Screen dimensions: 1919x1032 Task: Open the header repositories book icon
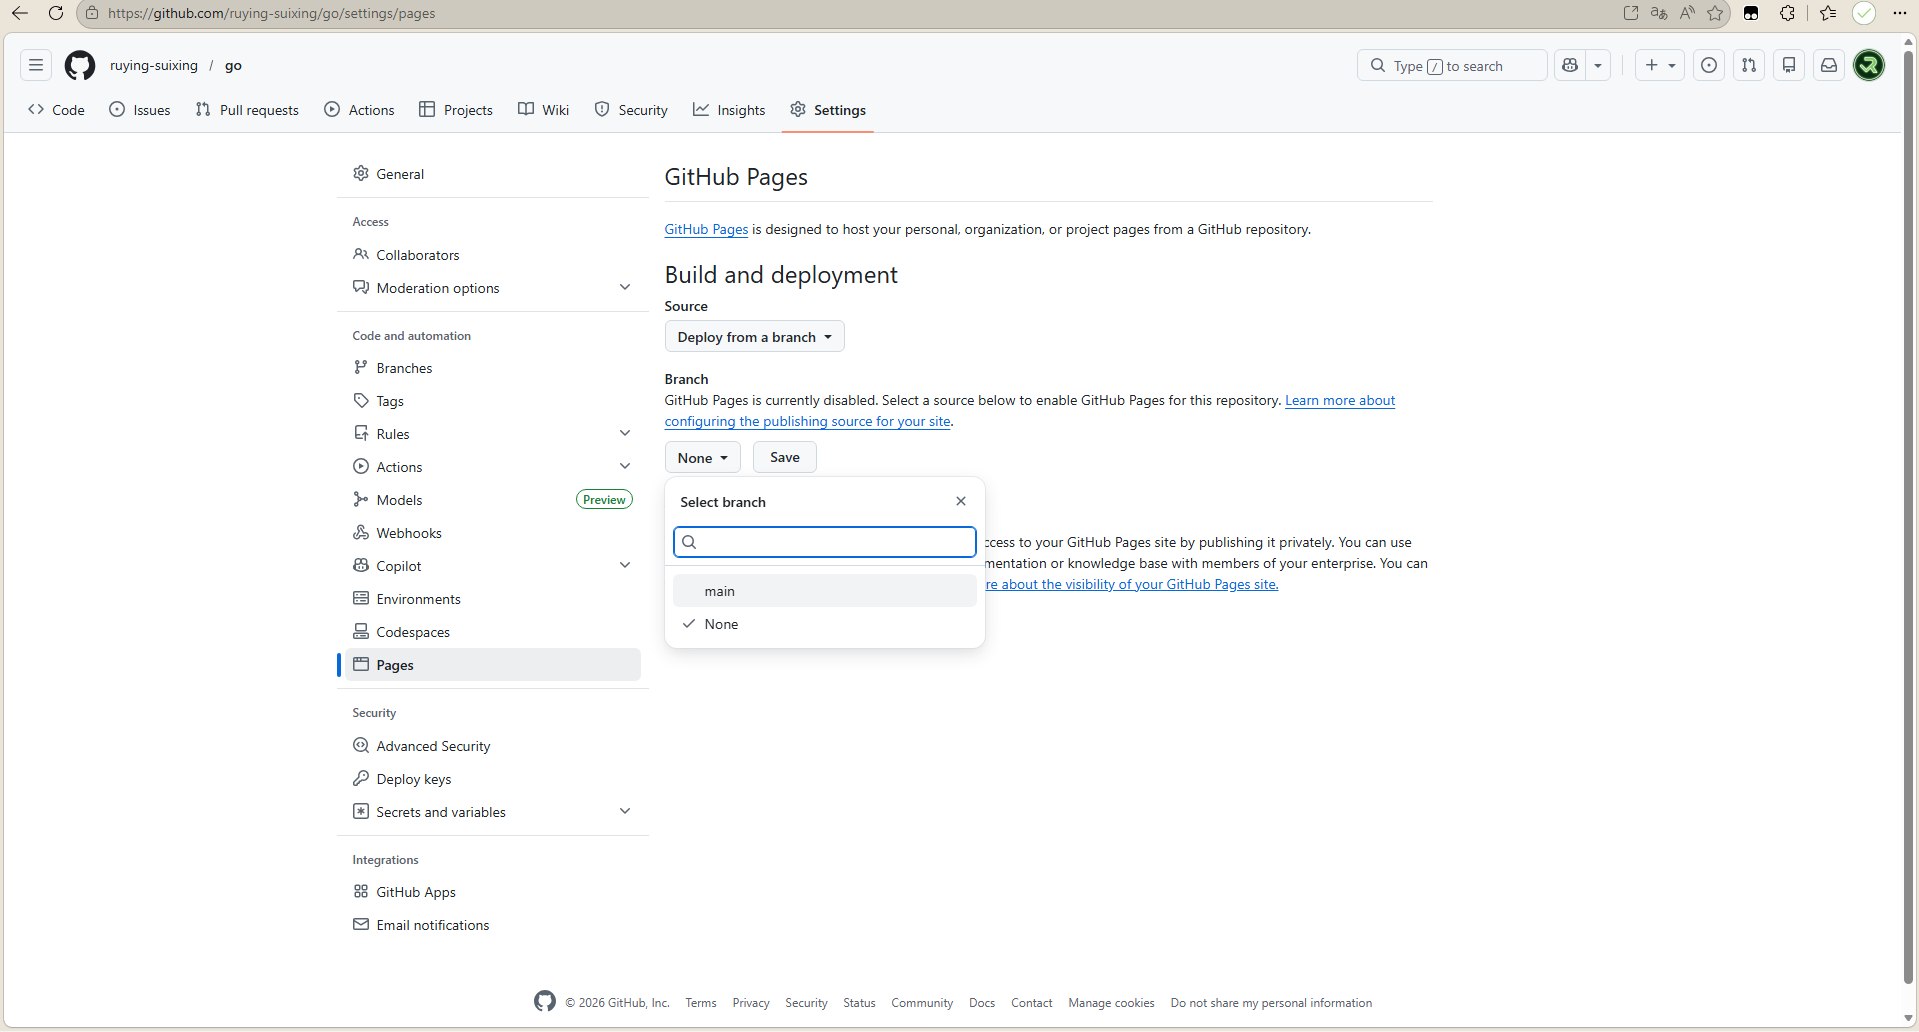[x=1789, y=65]
